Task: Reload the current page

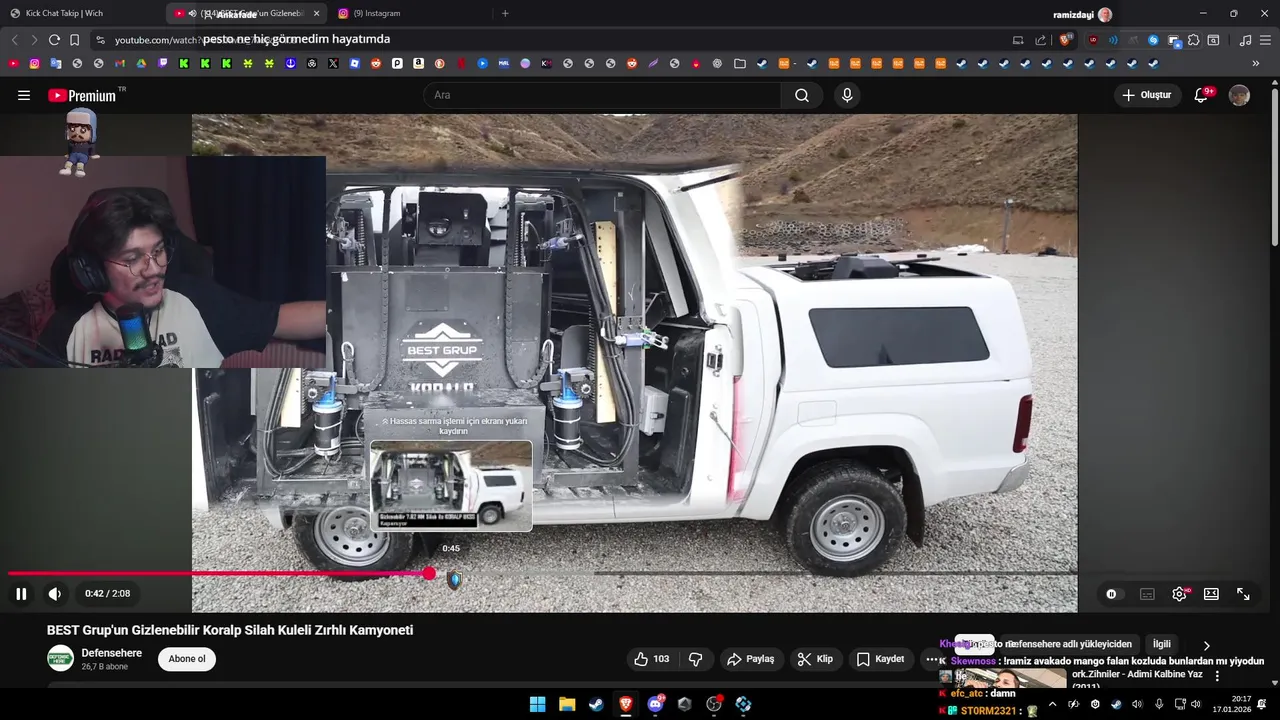Action: [54, 40]
